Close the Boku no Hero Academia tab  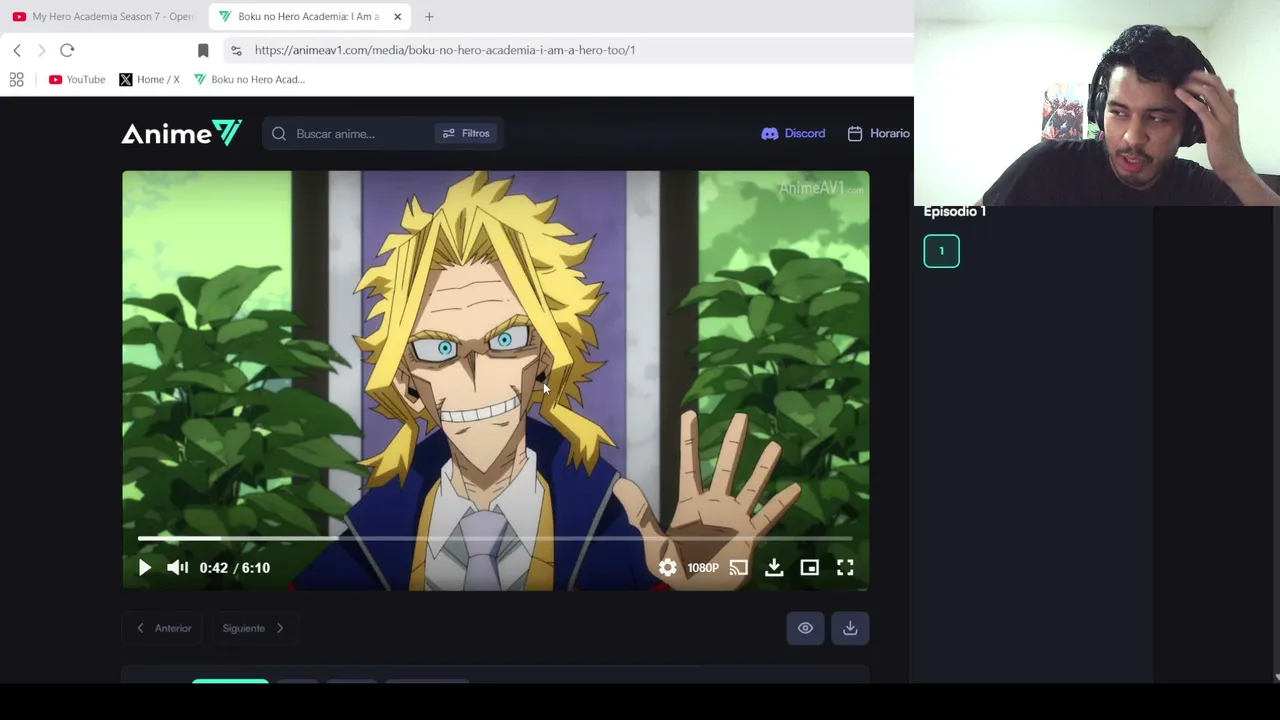point(397,16)
